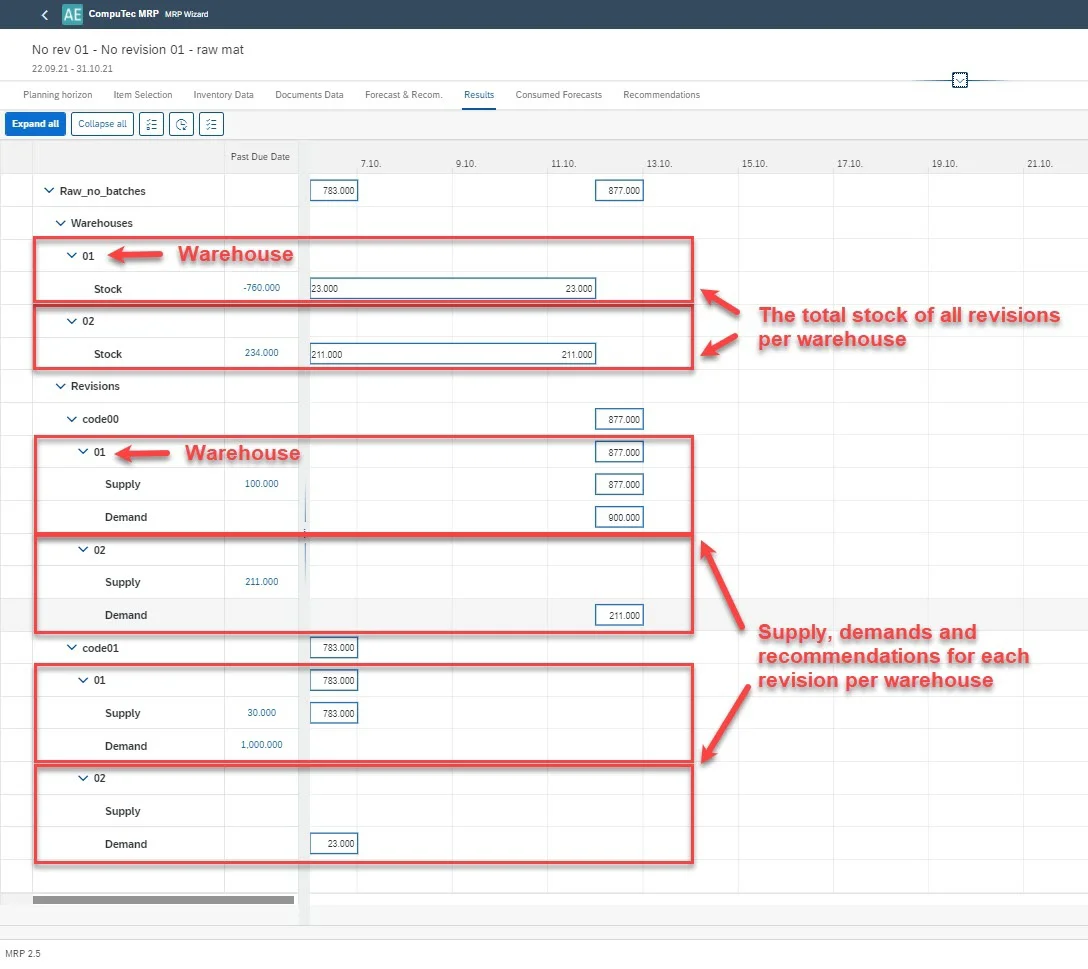Collapse the Warehouses group
Viewport: 1088px width, 969px height.
(60, 223)
